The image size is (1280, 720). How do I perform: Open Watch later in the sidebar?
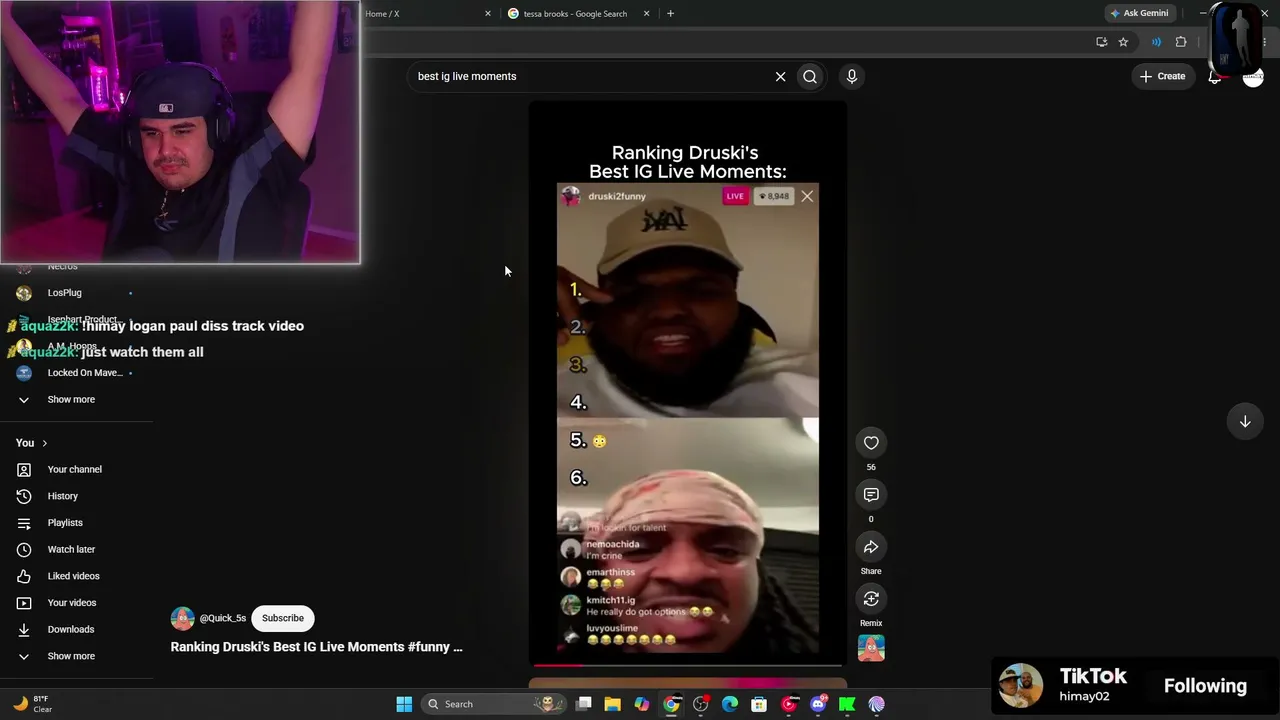click(x=71, y=549)
